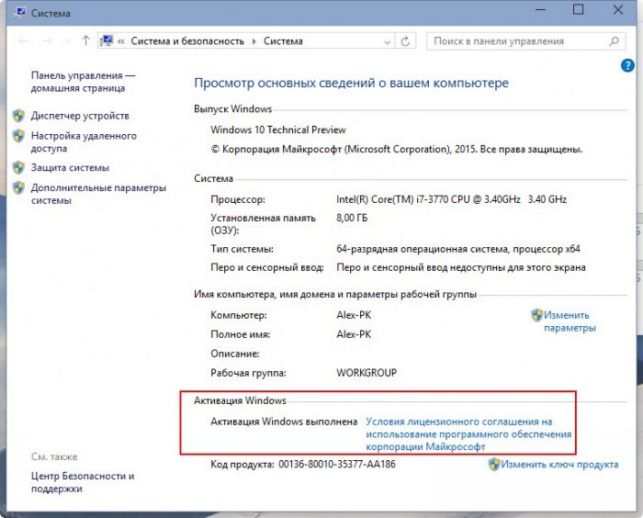Open Диспетчер устройств link

[80, 116]
